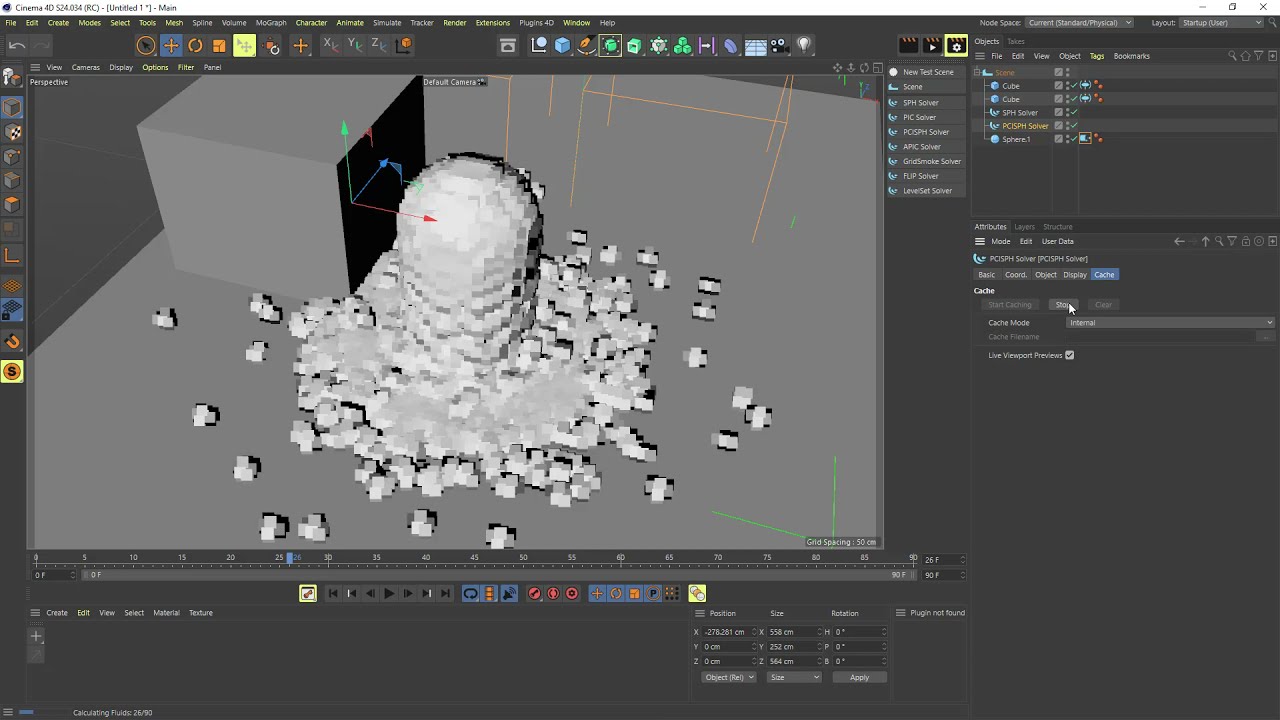Play the animation forwards
This screenshot has width=1280, height=720.
tap(389, 594)
